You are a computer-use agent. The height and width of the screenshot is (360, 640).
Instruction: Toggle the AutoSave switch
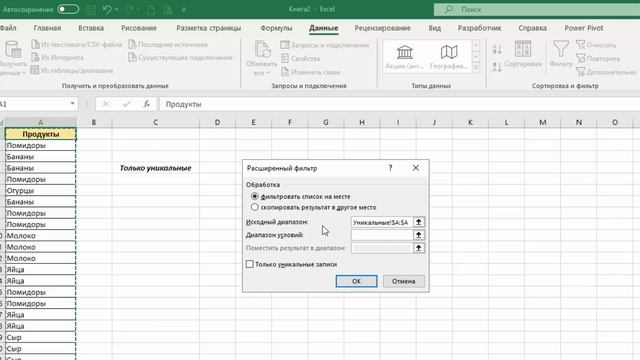[x=68, y=9]
